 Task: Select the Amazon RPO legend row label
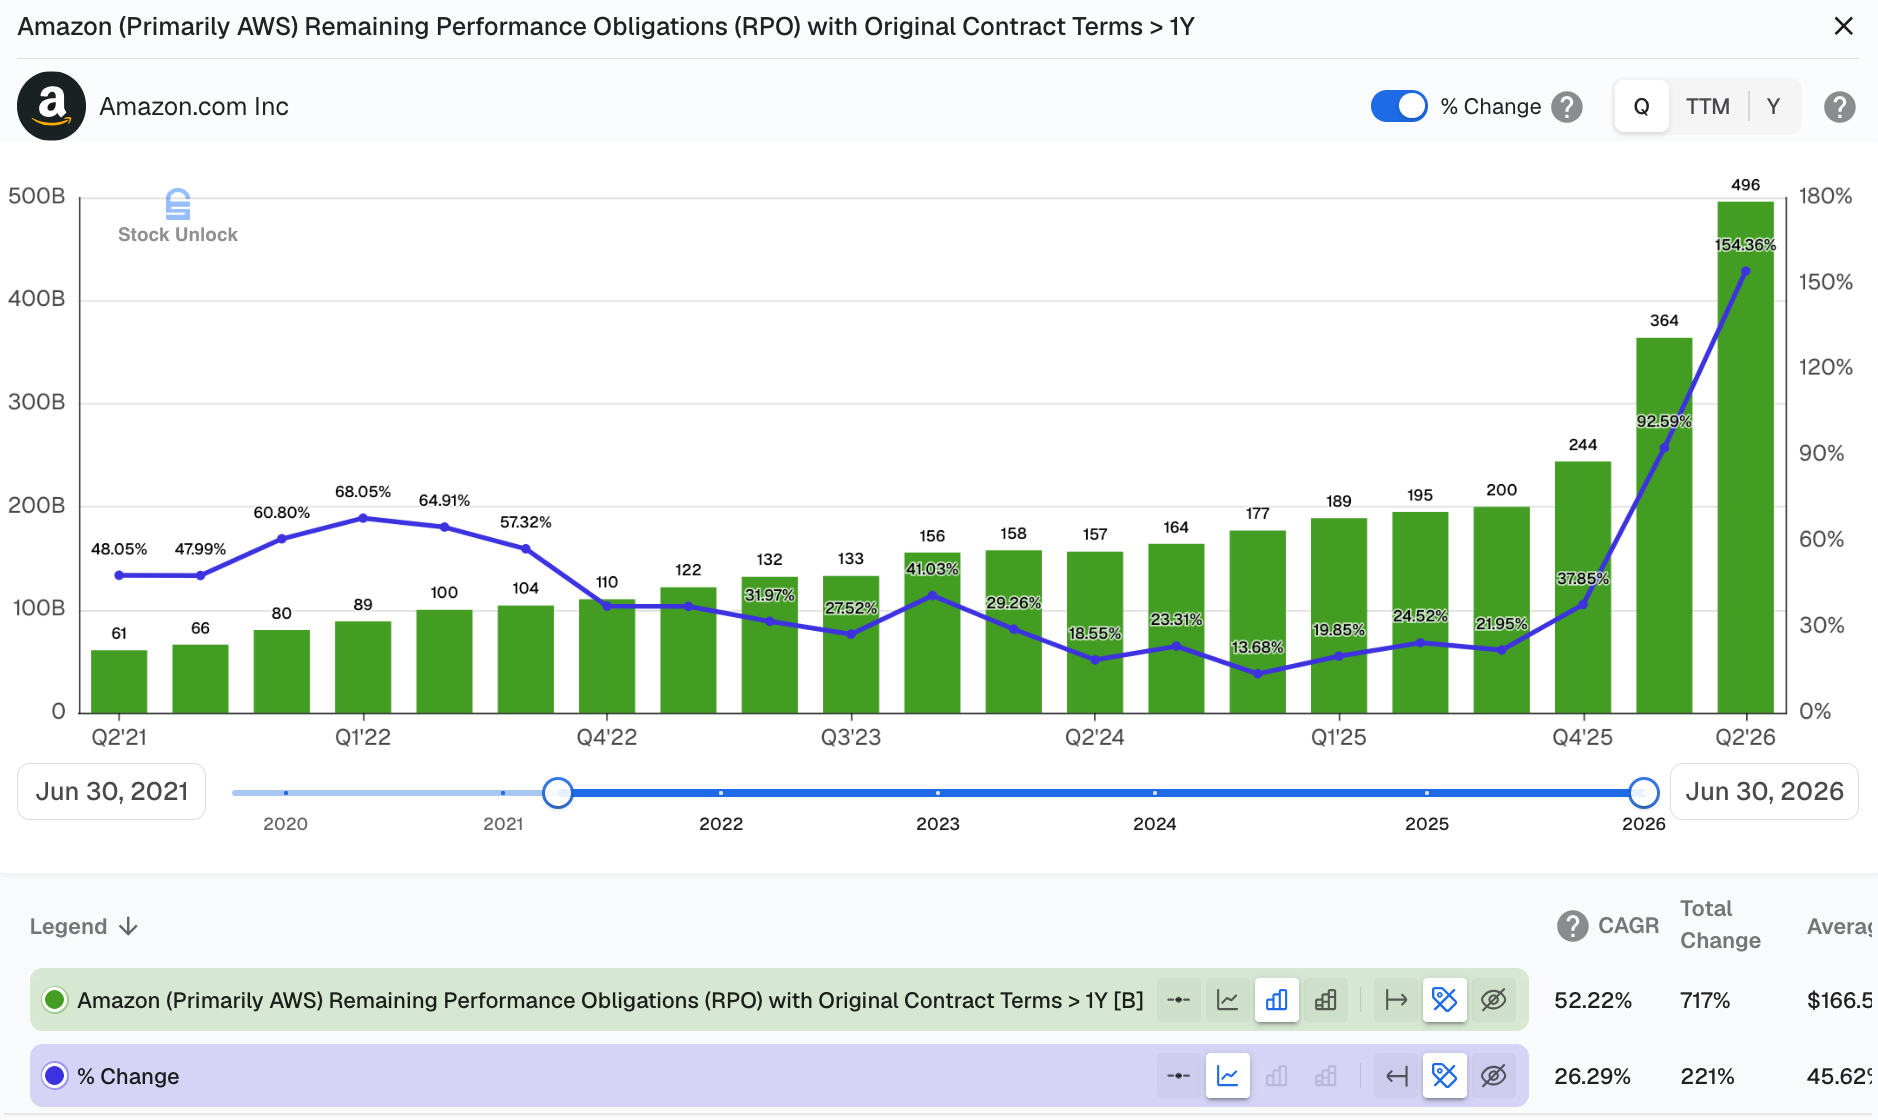pyautogui.click(x=610, y=1000)
